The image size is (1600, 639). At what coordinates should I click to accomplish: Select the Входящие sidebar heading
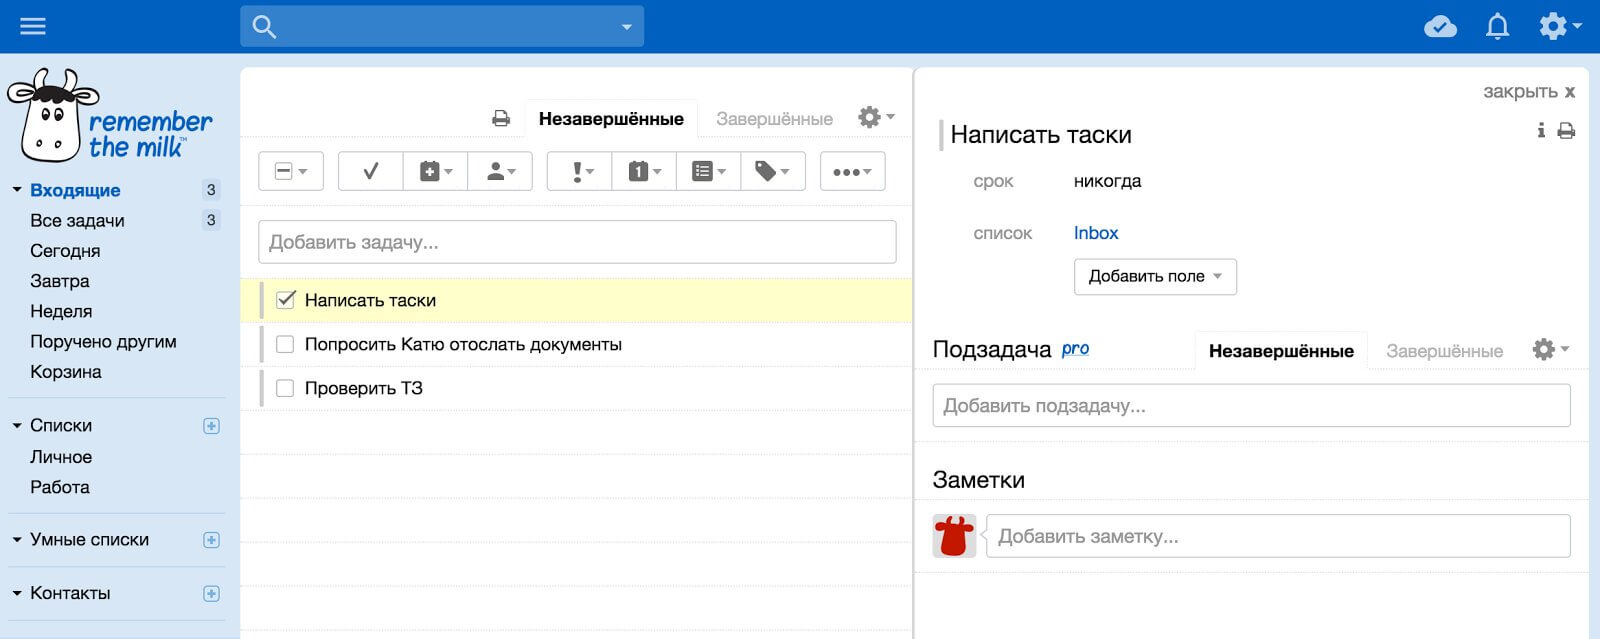(75, 190)
